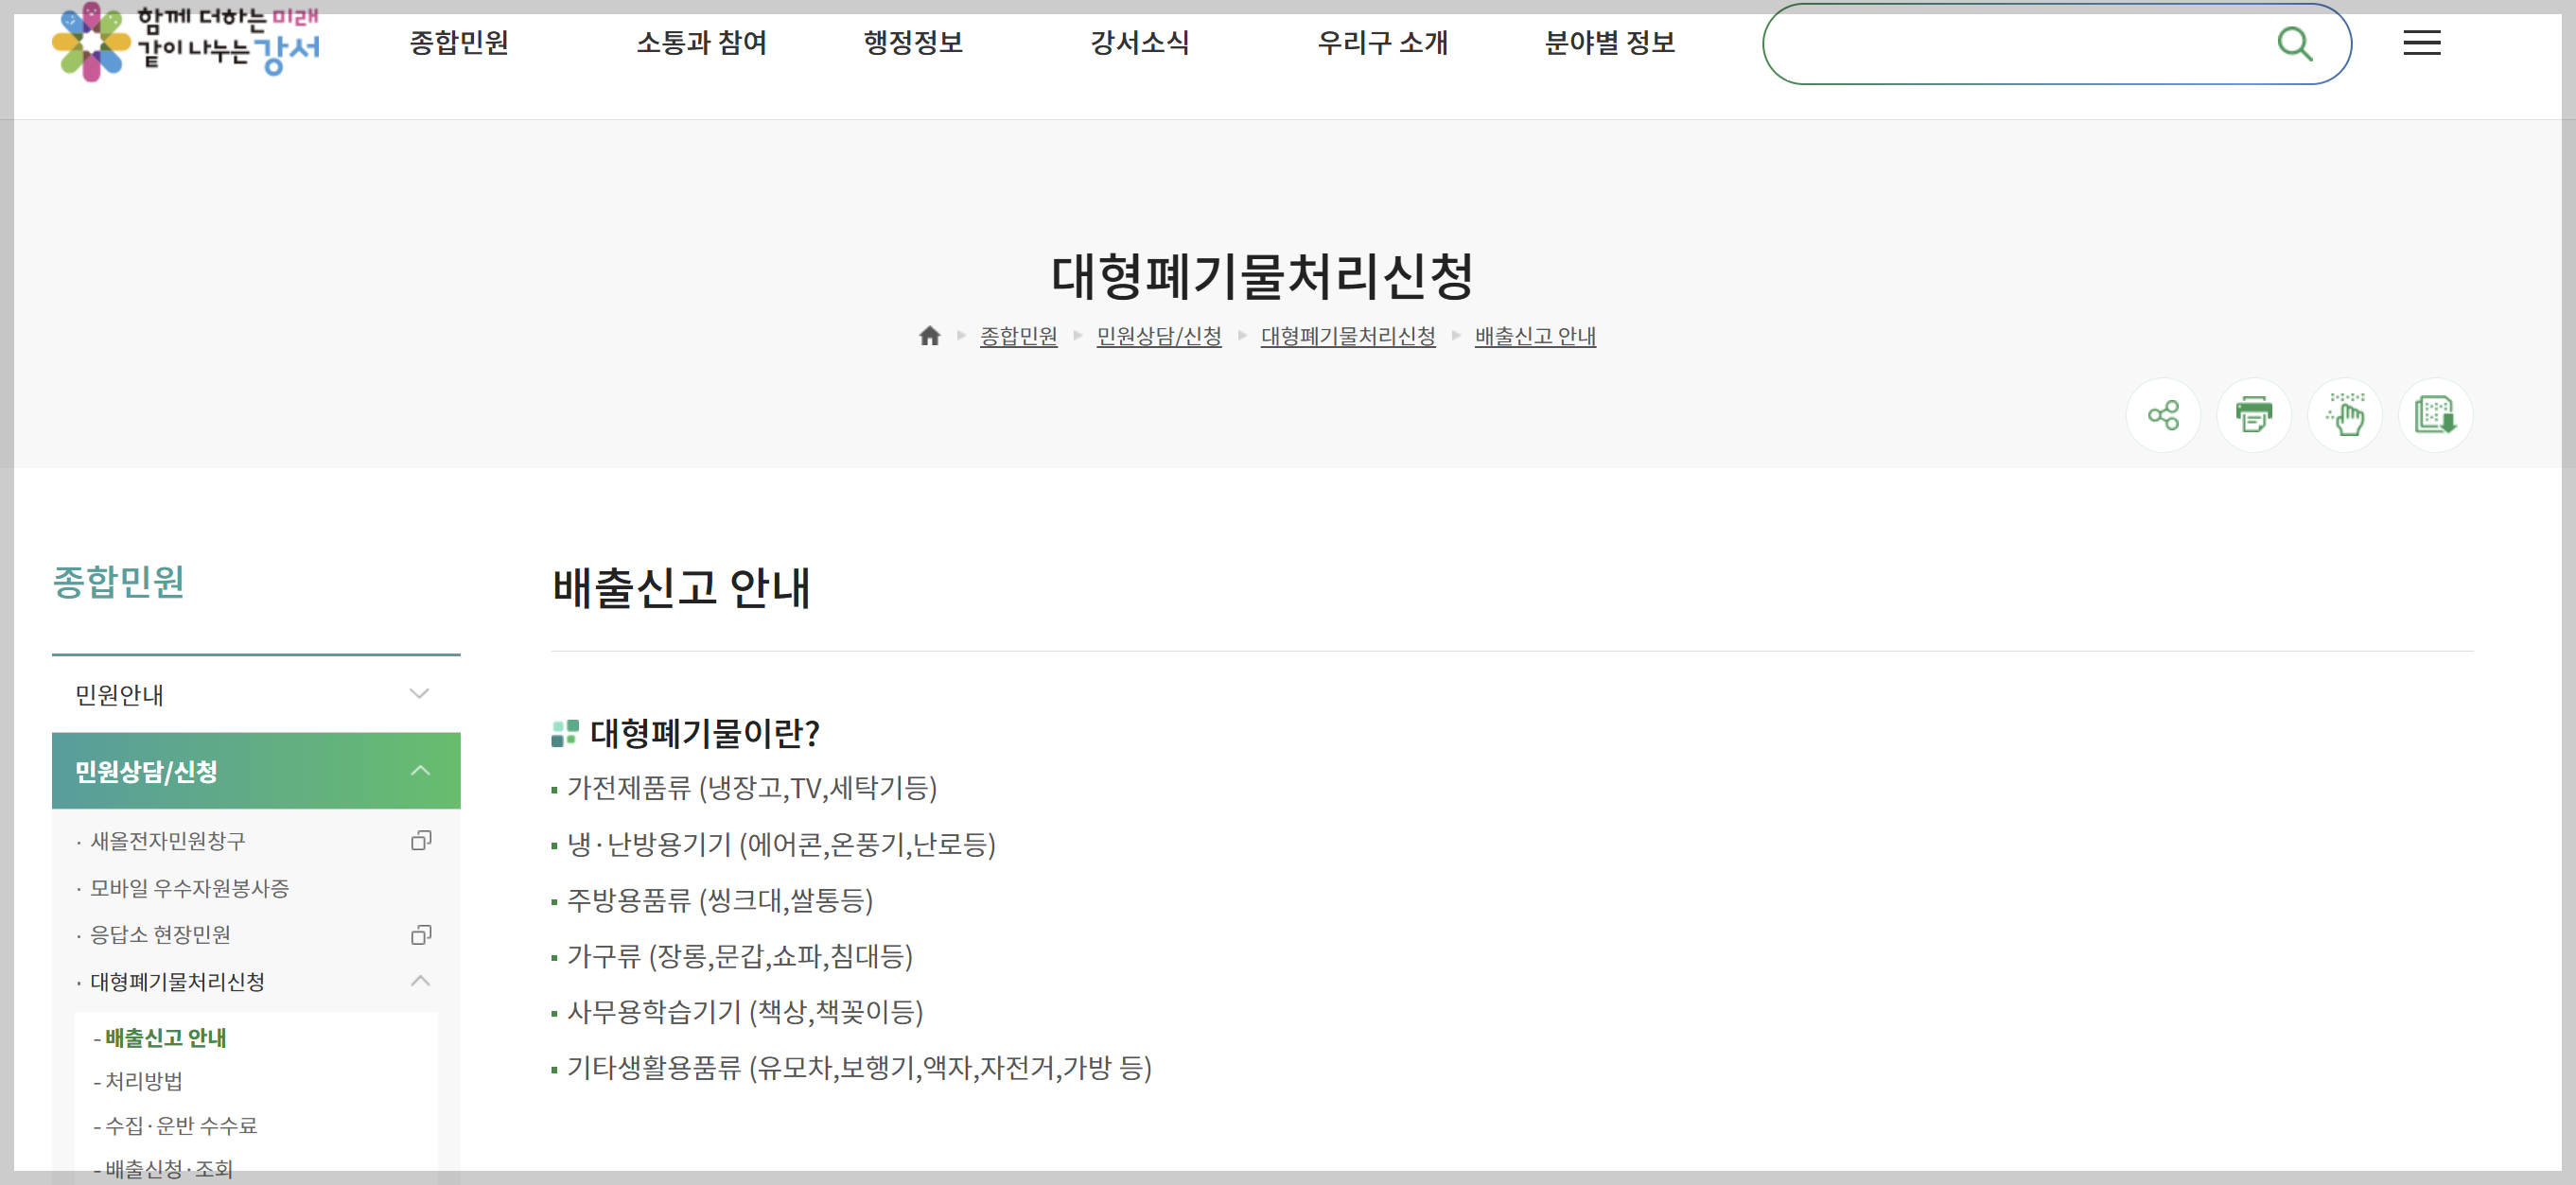This screenshot has width=2576, height=1185.
Task: Click into the top search field
Action: tap(2010, 44)
